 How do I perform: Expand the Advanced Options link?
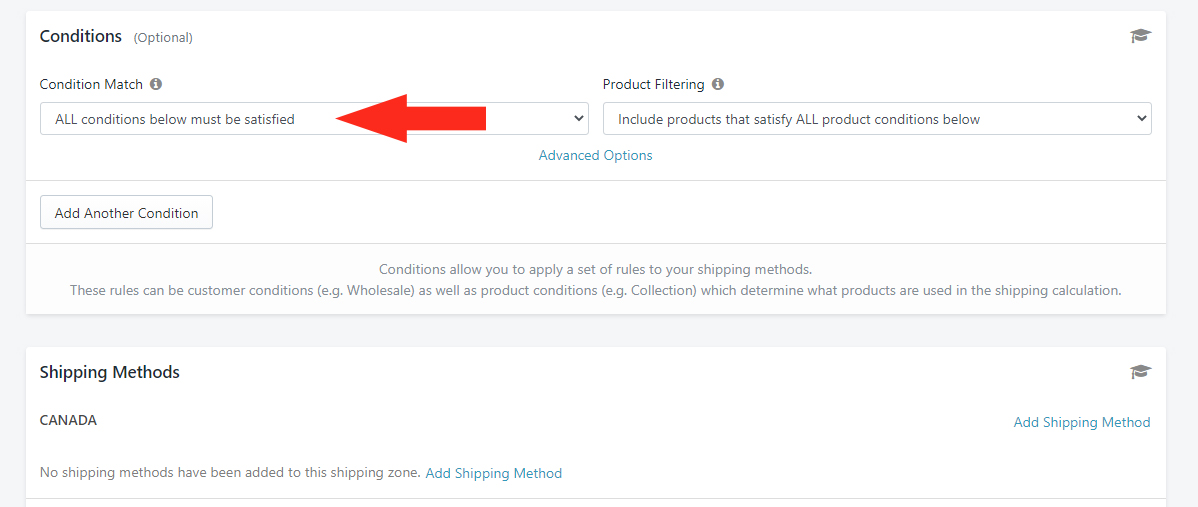point(595,155)
